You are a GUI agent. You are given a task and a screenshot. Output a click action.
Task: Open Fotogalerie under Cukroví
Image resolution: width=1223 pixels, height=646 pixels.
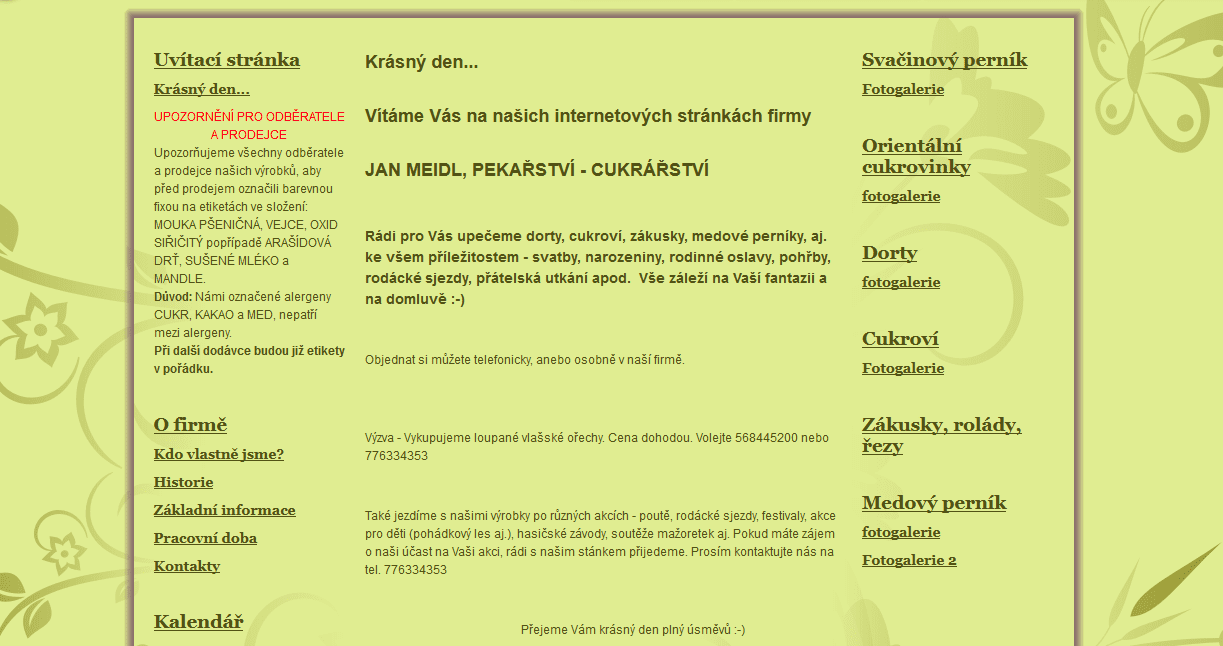coord(903,368)
